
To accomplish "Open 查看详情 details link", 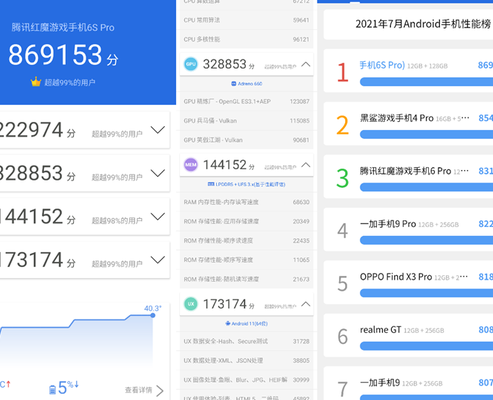I will [138, 390].
